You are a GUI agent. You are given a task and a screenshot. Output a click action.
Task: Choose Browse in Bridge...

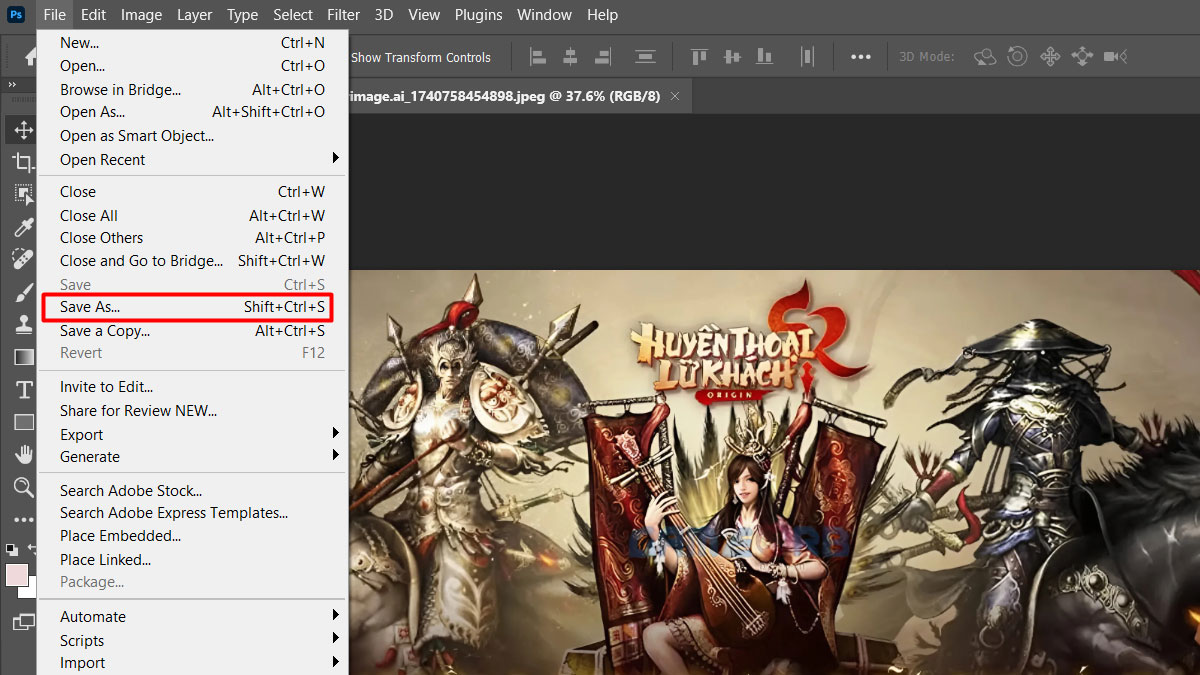pyautogui.click(x=192, y=89)
